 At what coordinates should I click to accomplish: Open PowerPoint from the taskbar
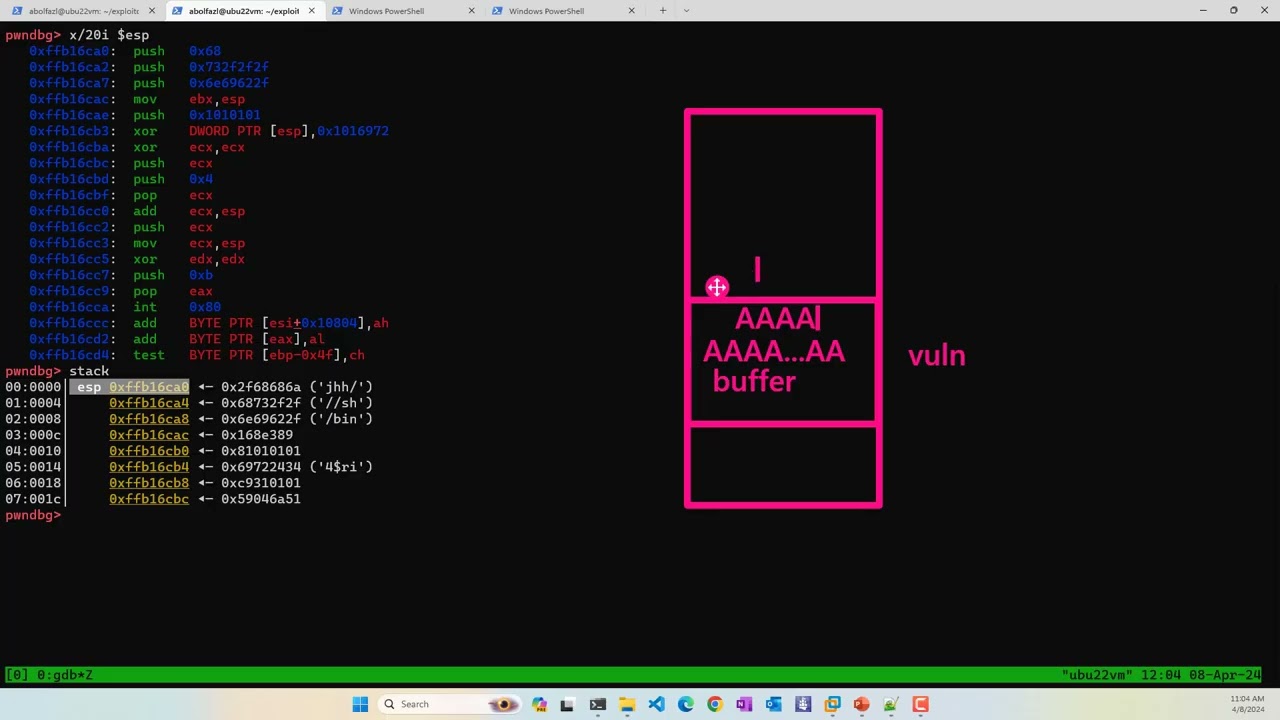tap(862, 704)
